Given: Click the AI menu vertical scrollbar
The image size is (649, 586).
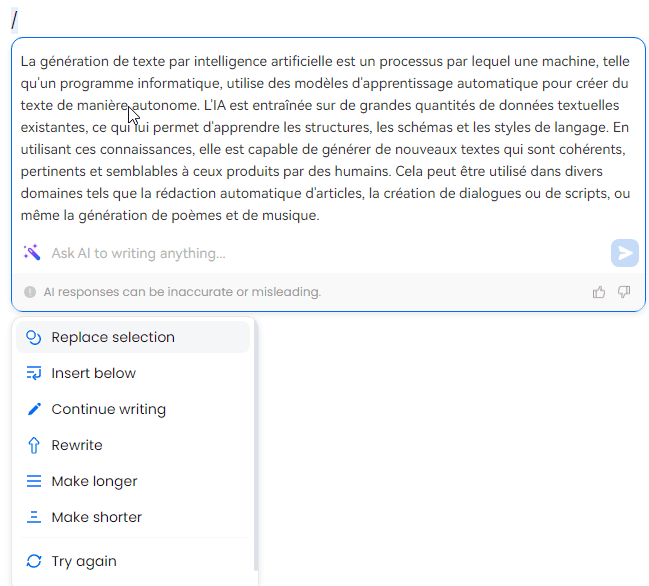Looking at the screenshot, I should coord(256,447).
